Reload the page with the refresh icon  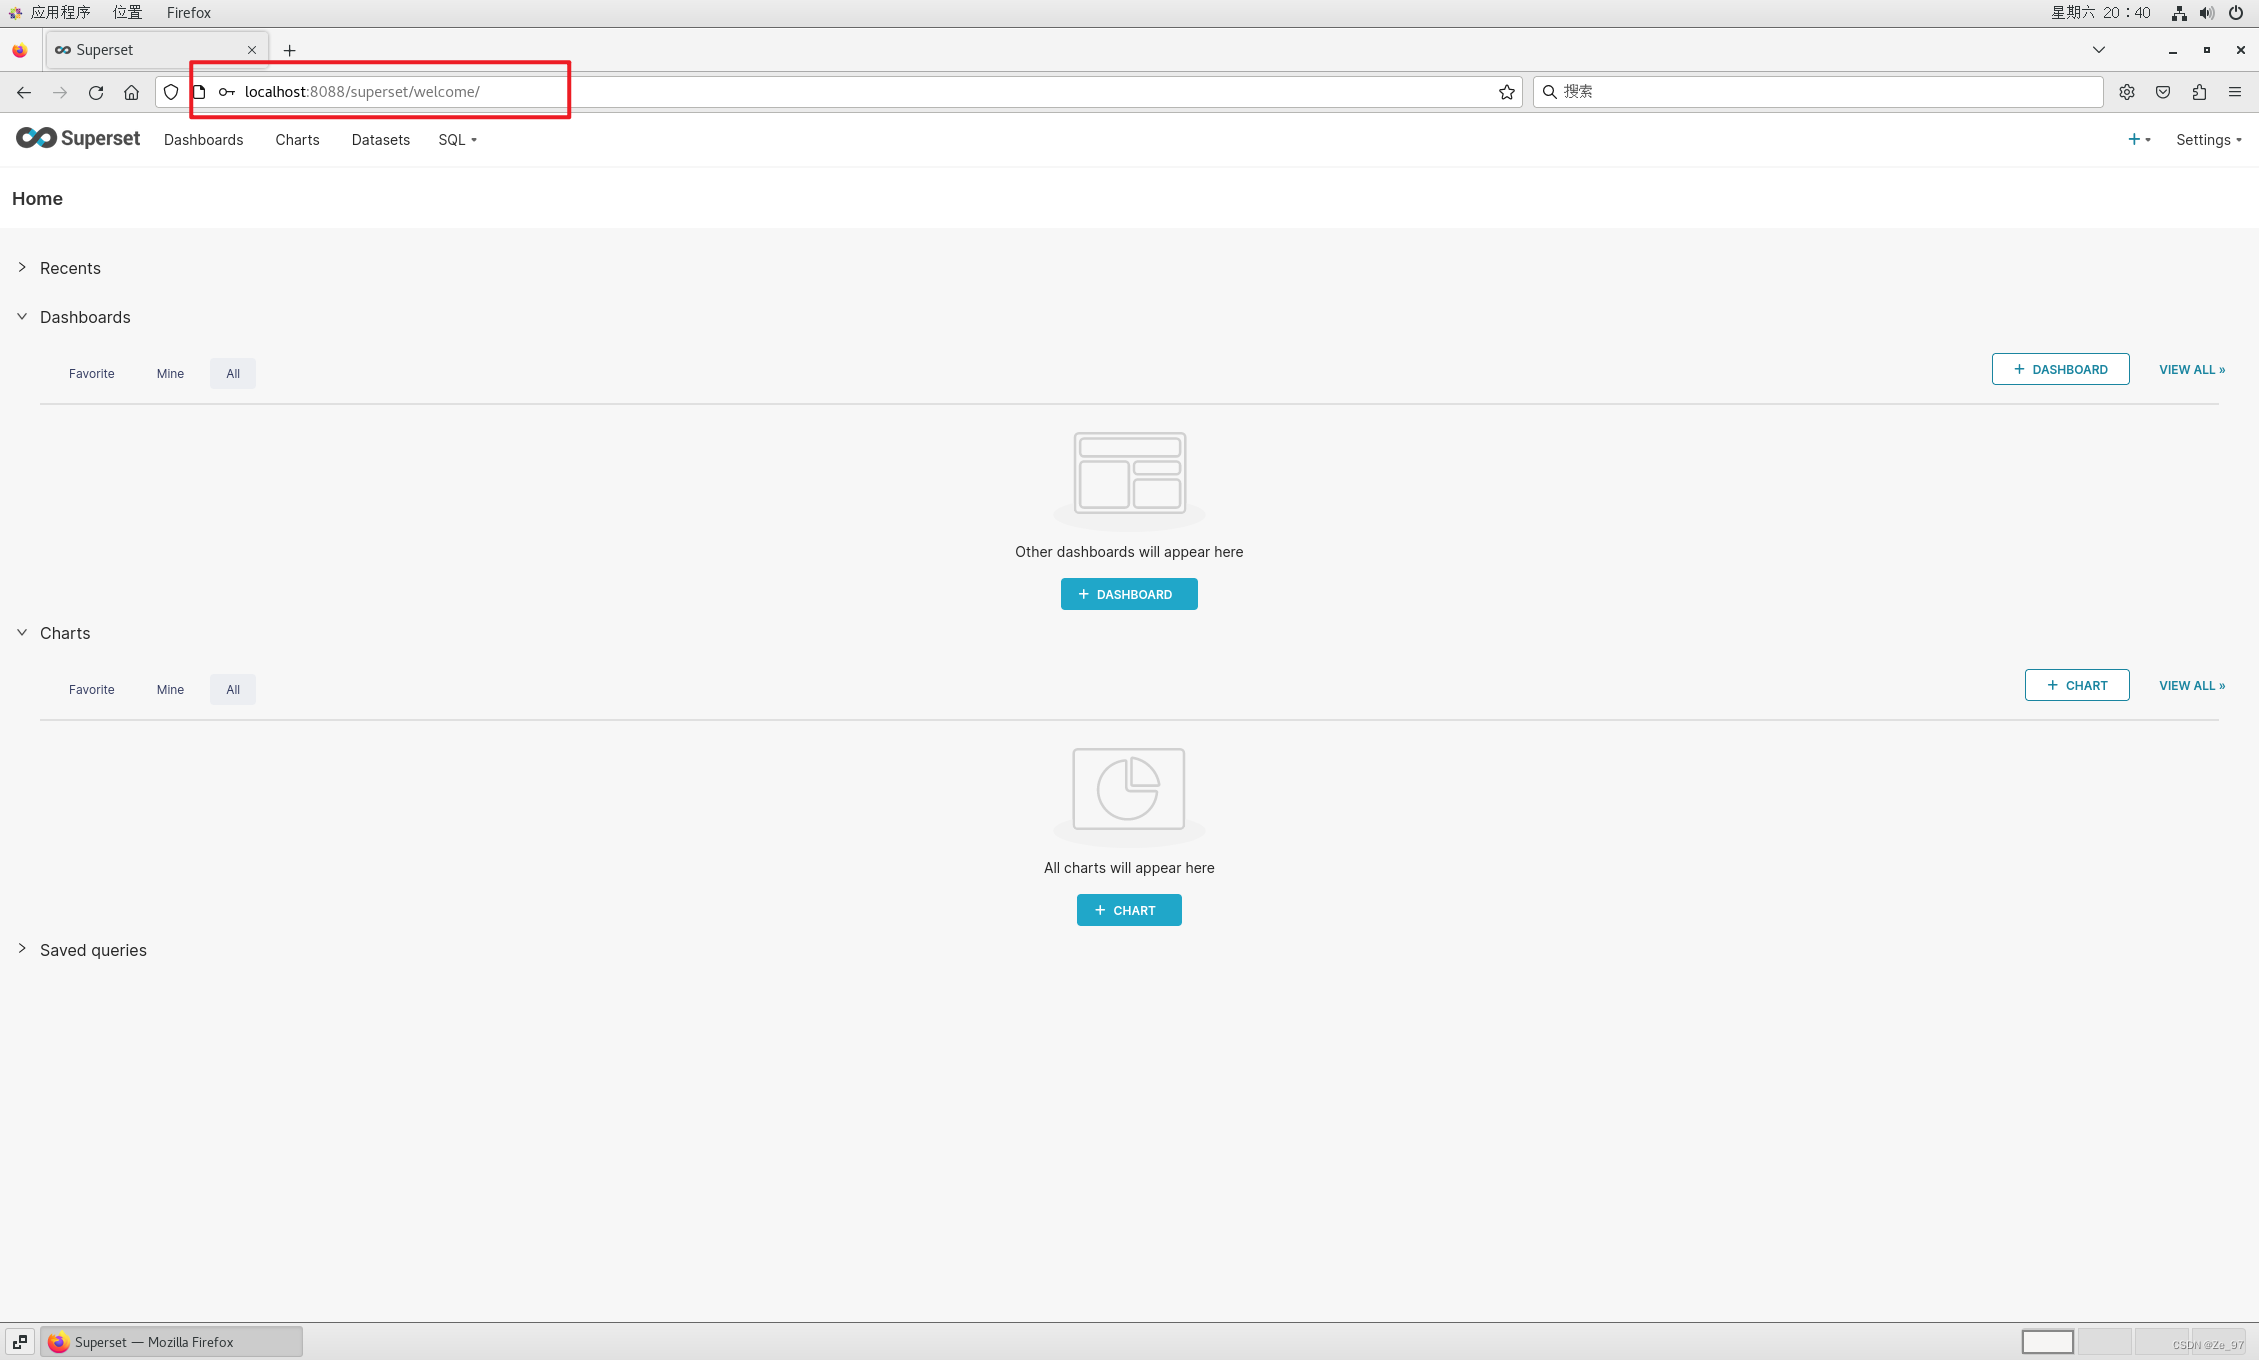tap(96, 92)
